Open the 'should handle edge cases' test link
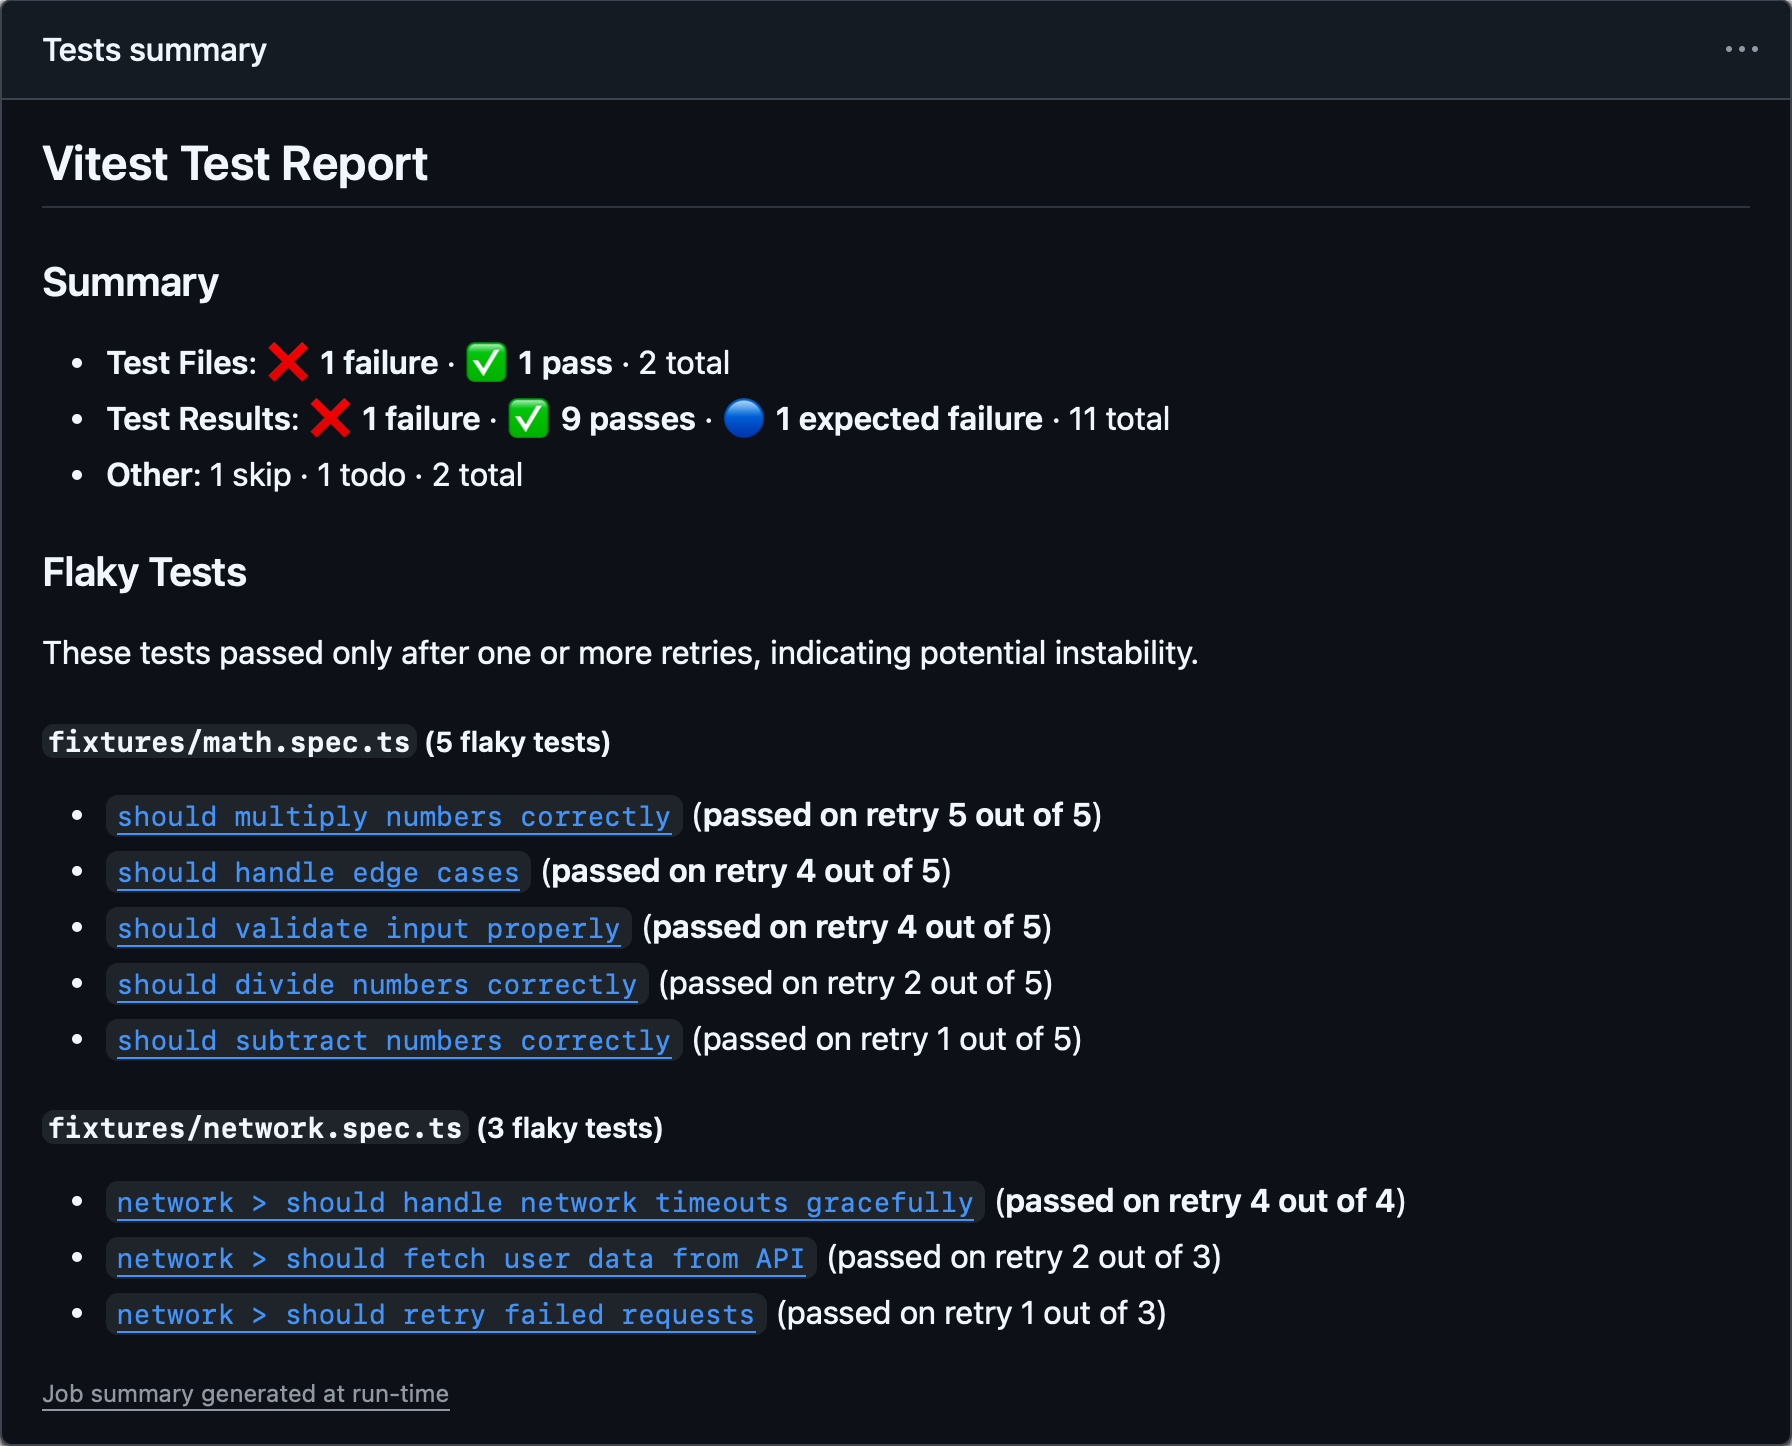The width and height of the screenshot is (1792, 1446). pos(317,872)
